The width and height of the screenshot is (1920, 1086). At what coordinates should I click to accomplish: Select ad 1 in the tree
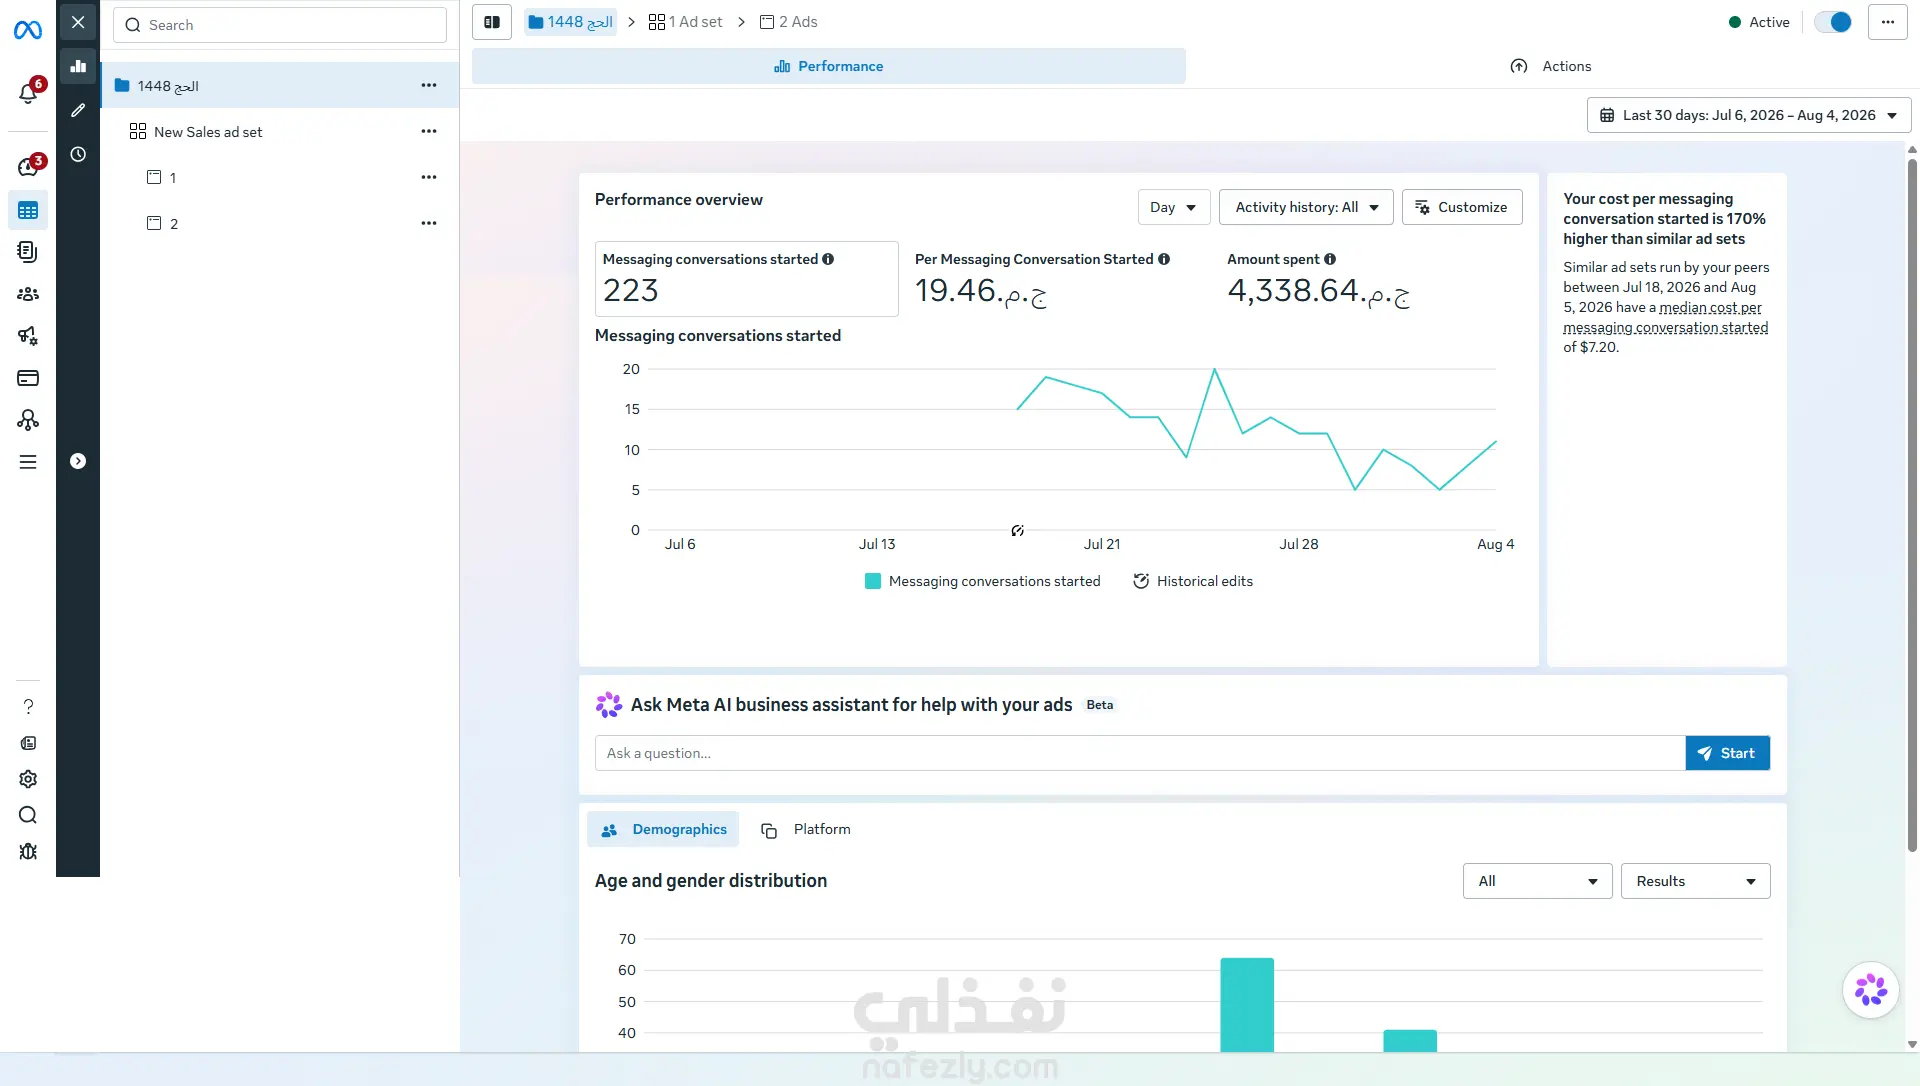click(280, 178)
